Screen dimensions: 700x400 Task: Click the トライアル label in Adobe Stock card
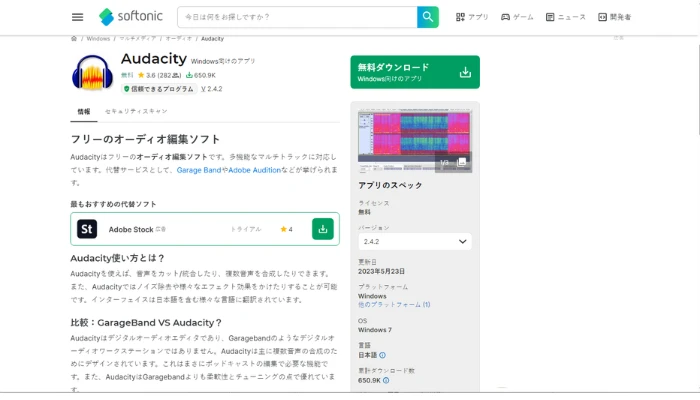click(246, 229)
